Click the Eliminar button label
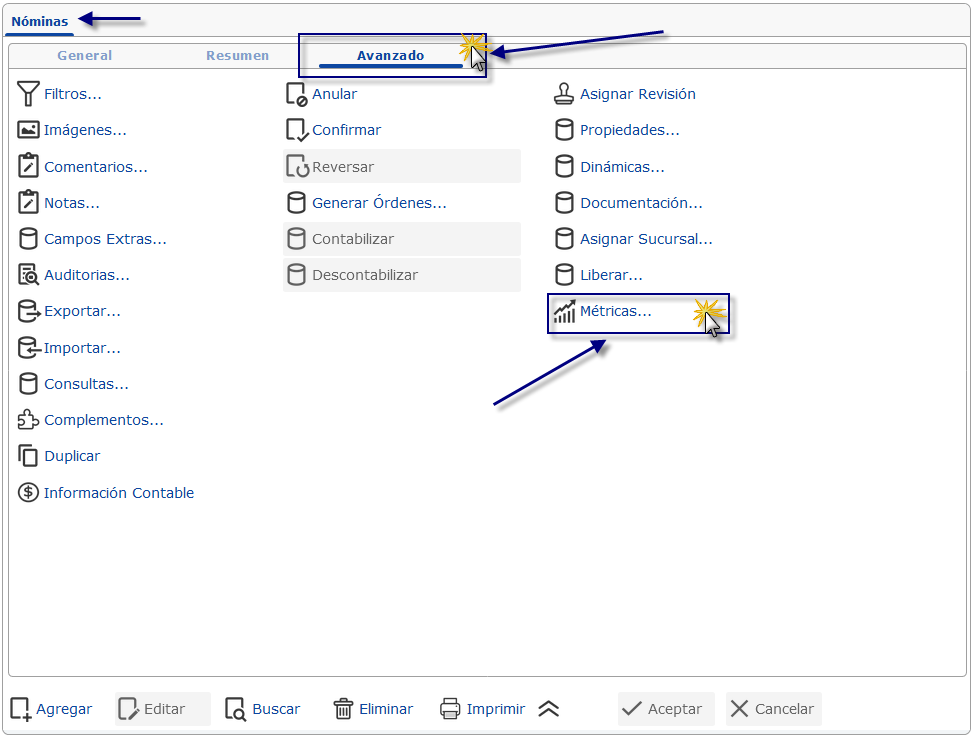The image size is (975, 736). tap(386, 709)
